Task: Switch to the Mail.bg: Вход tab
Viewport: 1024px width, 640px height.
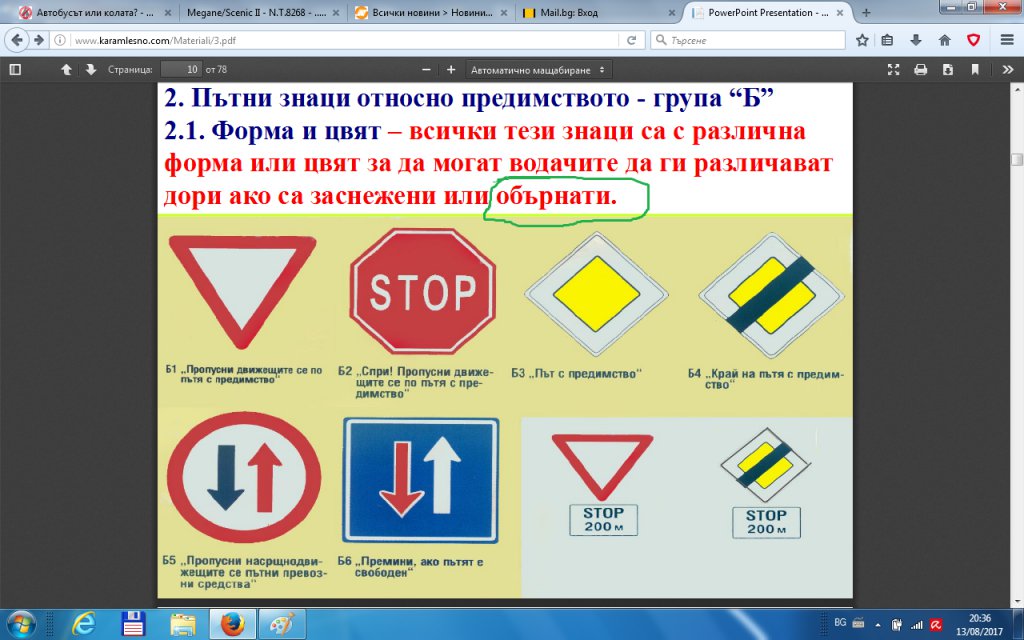Action: 599,12
